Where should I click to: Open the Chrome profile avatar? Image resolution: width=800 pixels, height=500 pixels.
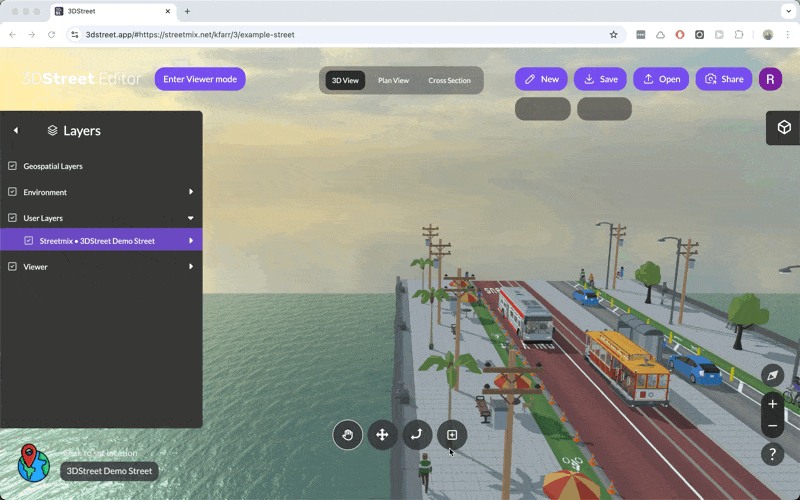[768, 35]
